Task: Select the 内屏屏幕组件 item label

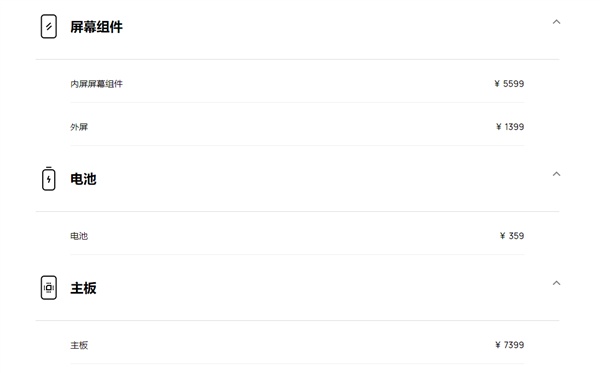Action: (x=96, y=84)
